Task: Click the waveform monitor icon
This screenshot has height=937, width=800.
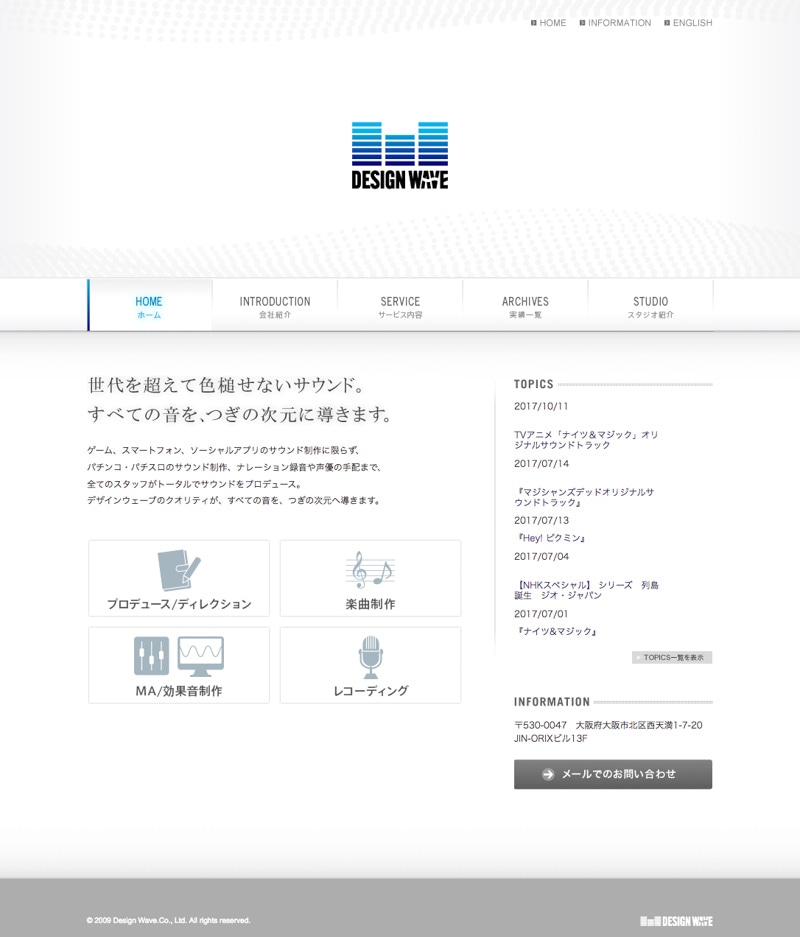Action: point(201,656)
